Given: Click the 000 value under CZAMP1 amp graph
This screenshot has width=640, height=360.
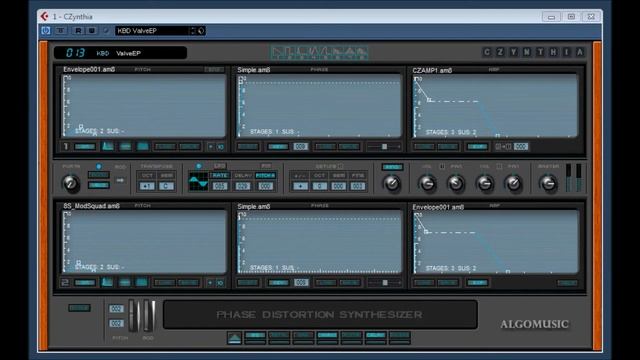Looking at the screenshot, I should click(x=521, y=146).
